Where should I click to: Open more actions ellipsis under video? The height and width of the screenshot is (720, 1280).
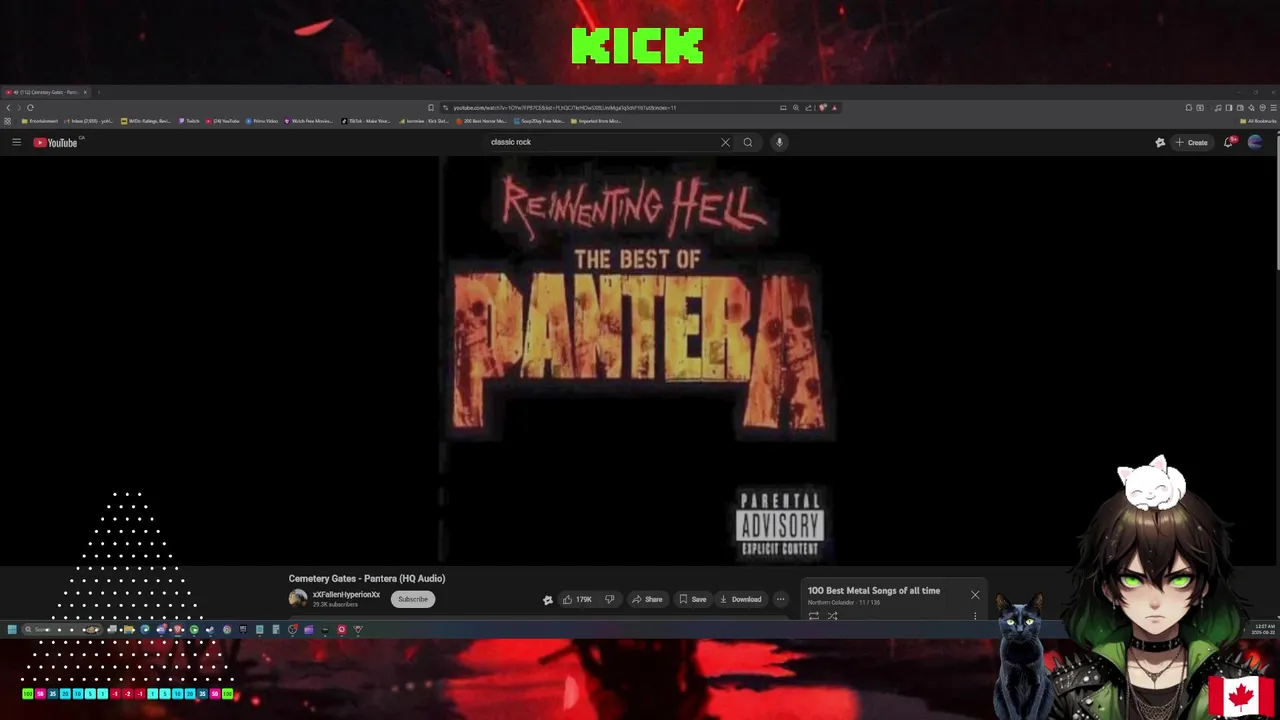(x=780, y=599)
